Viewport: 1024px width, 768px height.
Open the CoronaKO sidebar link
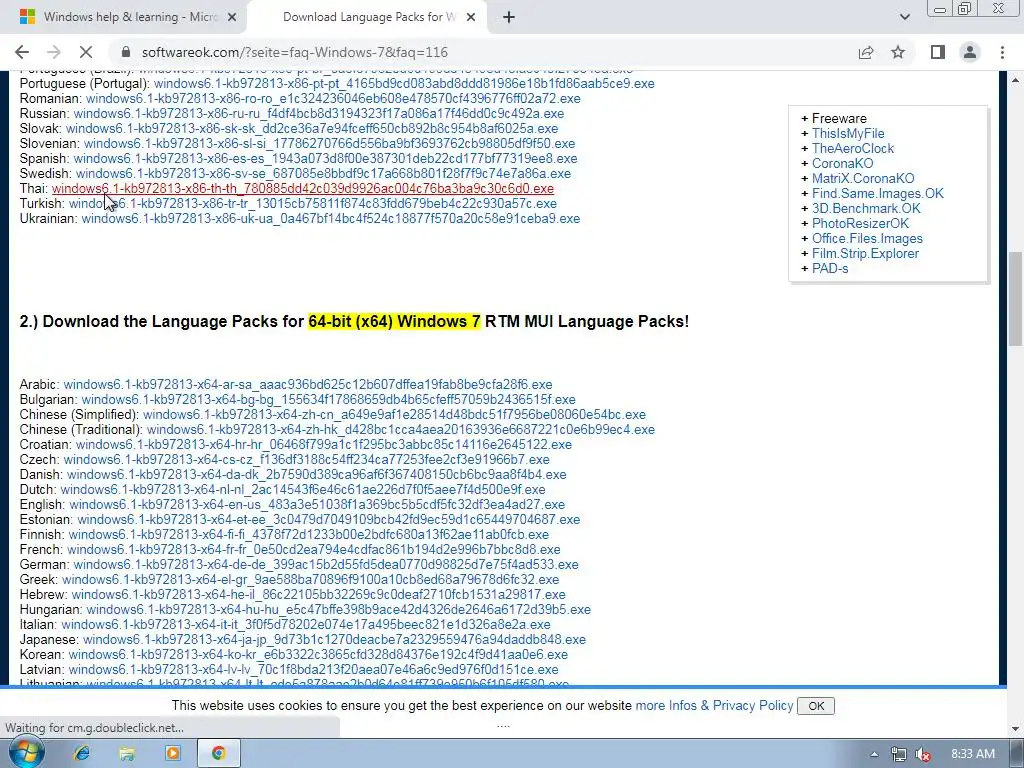pos(842,163)
